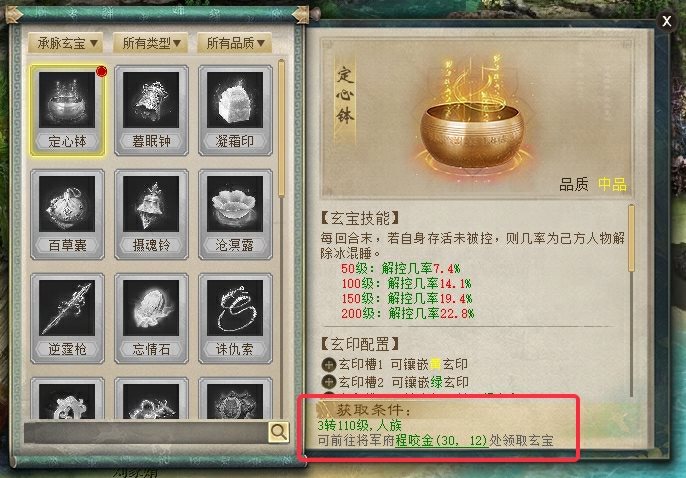Pick the 忘情石 stone icon
686x478 pixels.
tap(151, 318)
